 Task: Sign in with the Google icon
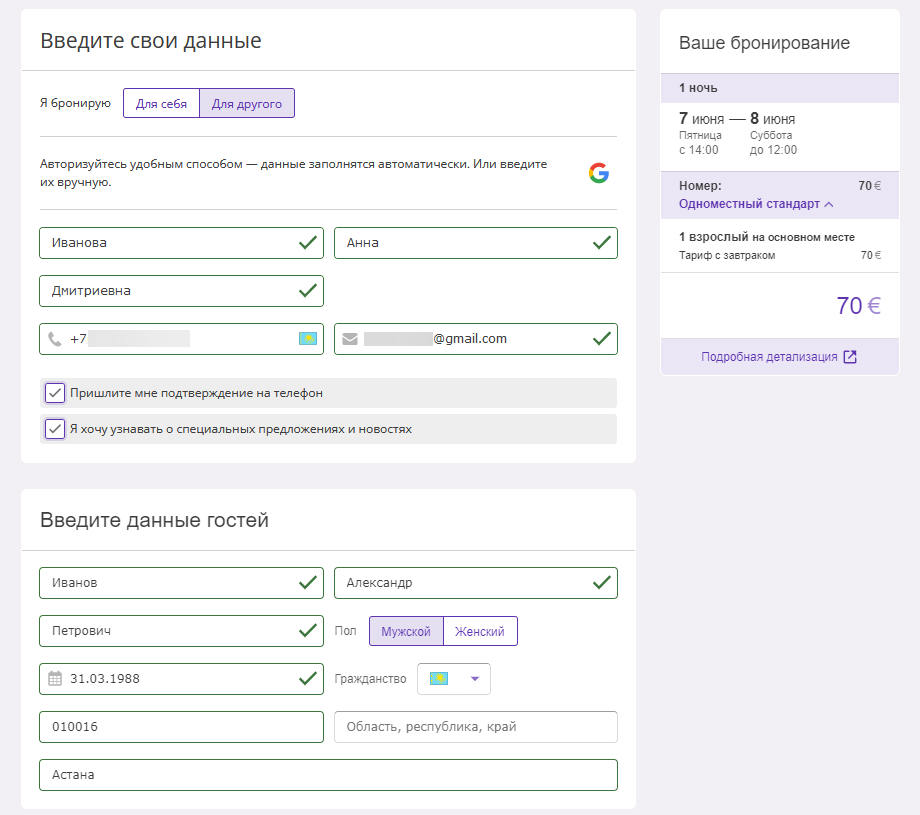(x=598, y=173)
